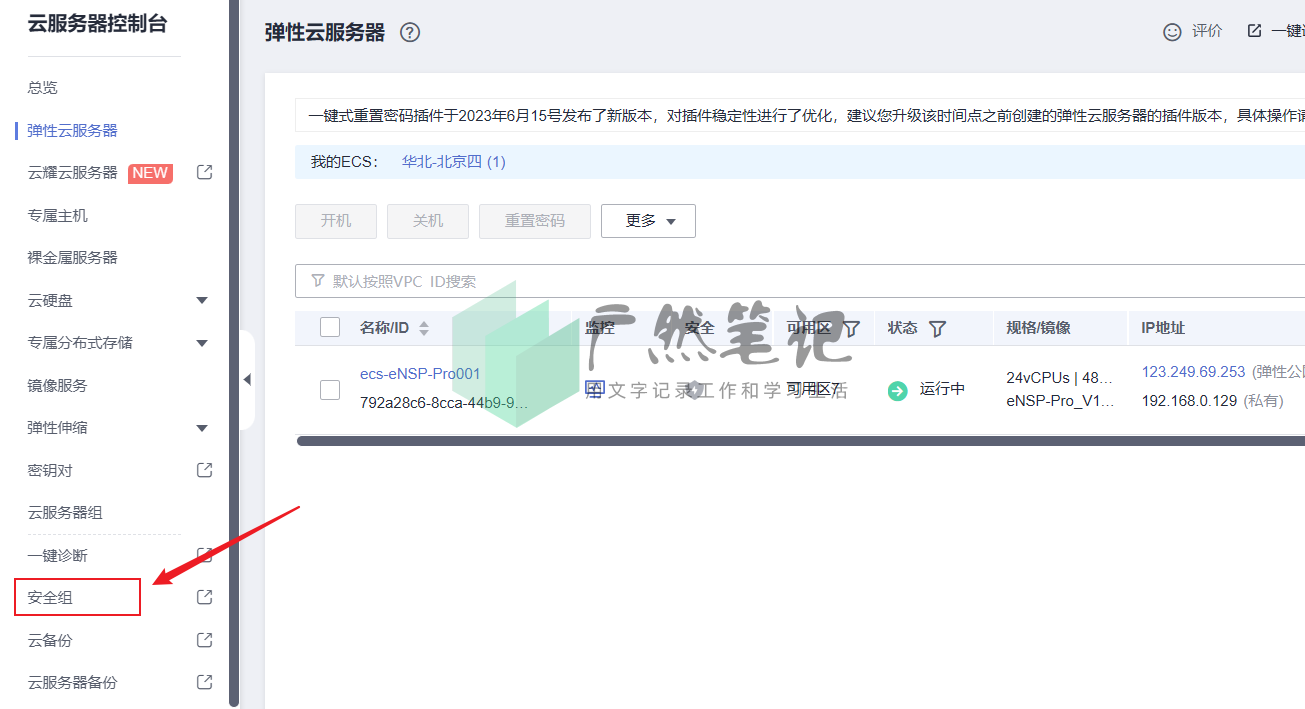This screenshot has width=1305, height=709.
Task: Click the 评价 link
Action: click(1207, 31)
